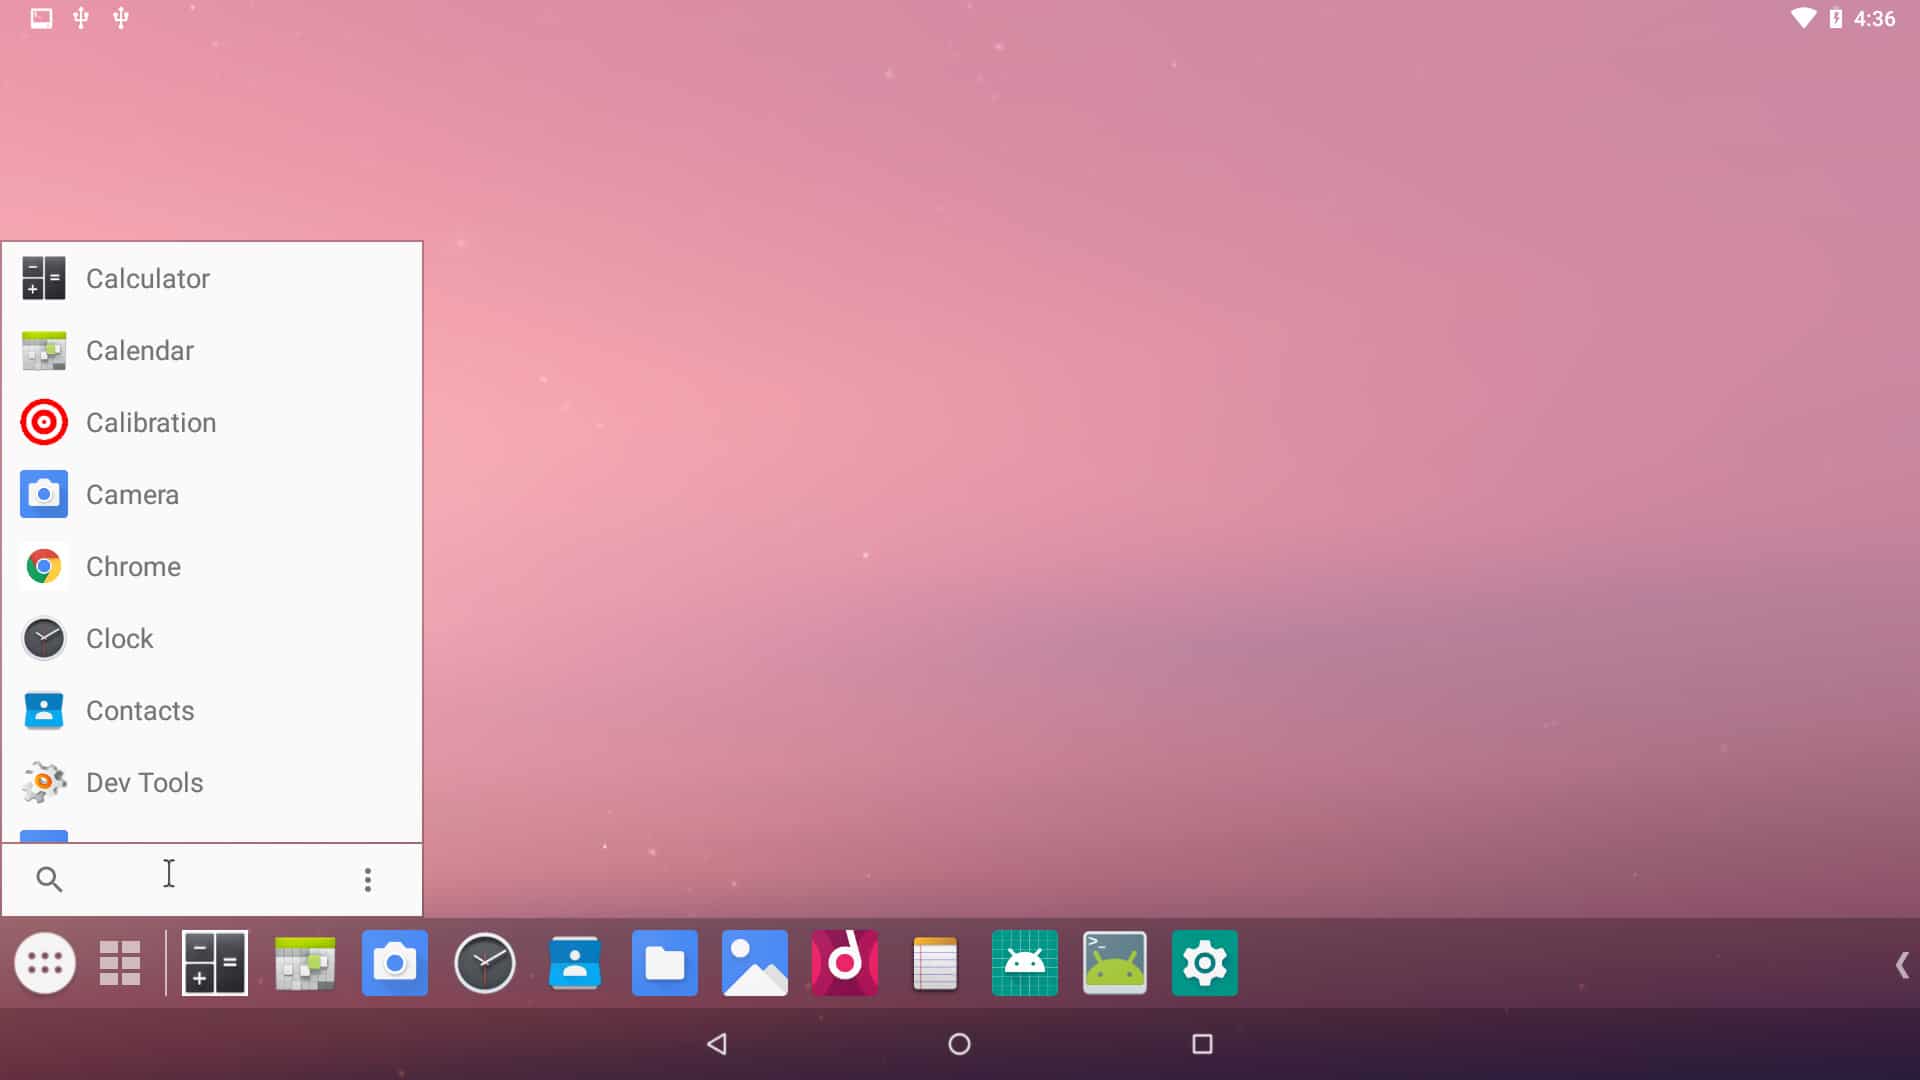Launch Chrome browser

tap(133, 566)
